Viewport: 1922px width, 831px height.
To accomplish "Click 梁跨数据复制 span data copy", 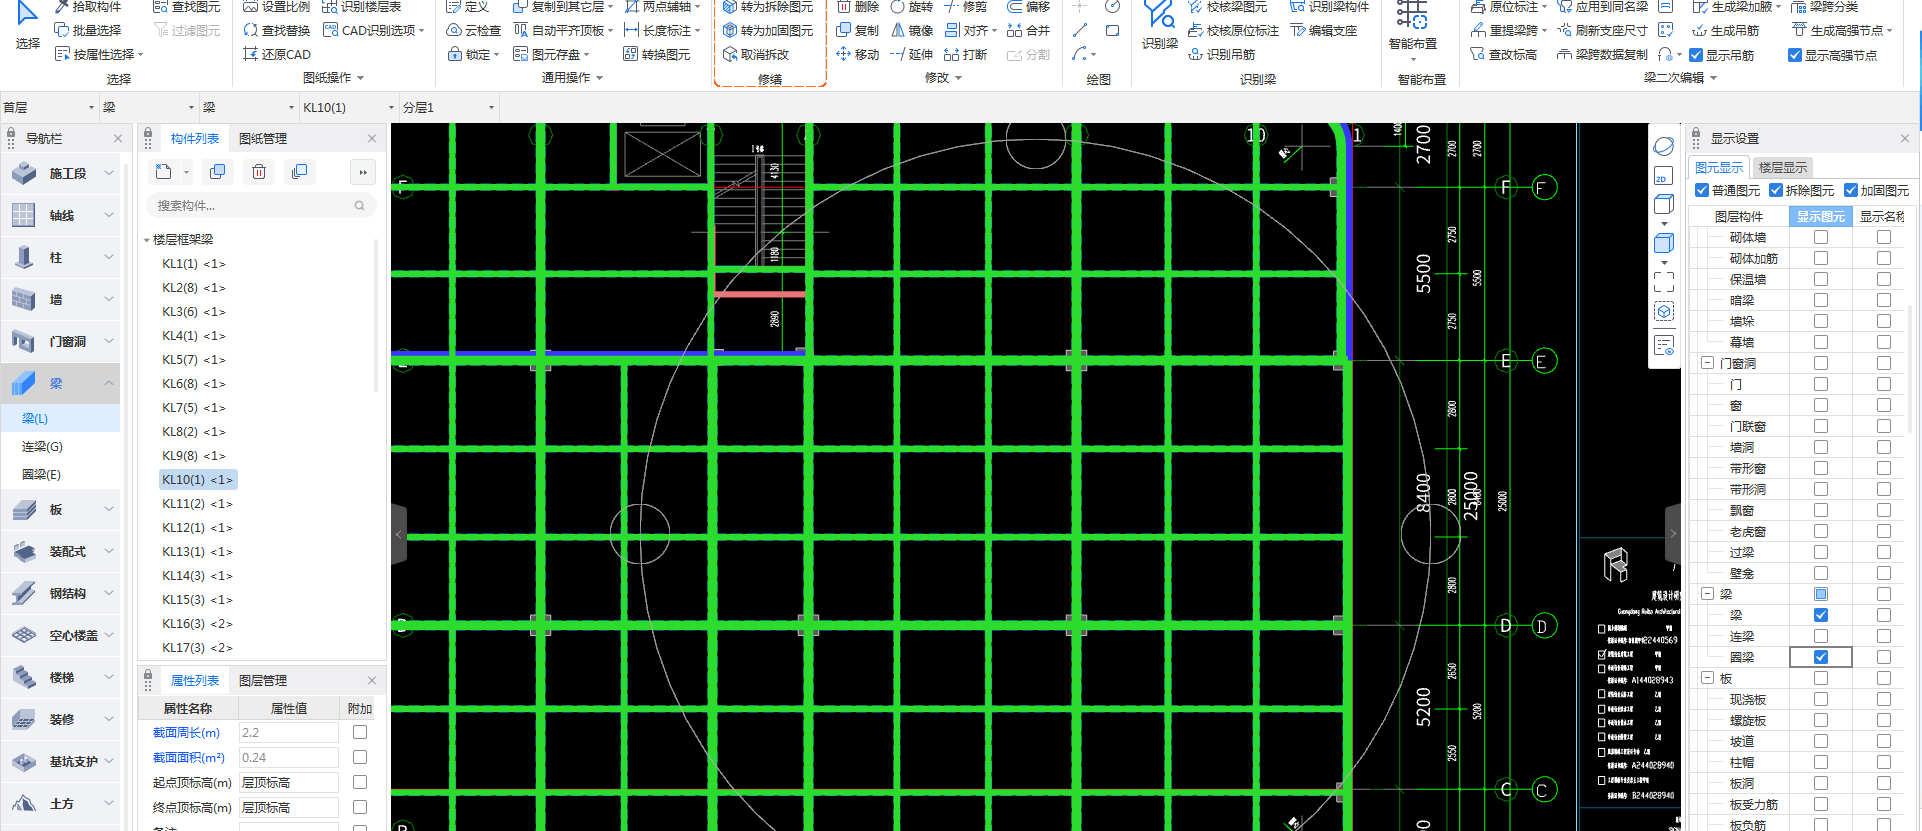I will point(1602,54).
